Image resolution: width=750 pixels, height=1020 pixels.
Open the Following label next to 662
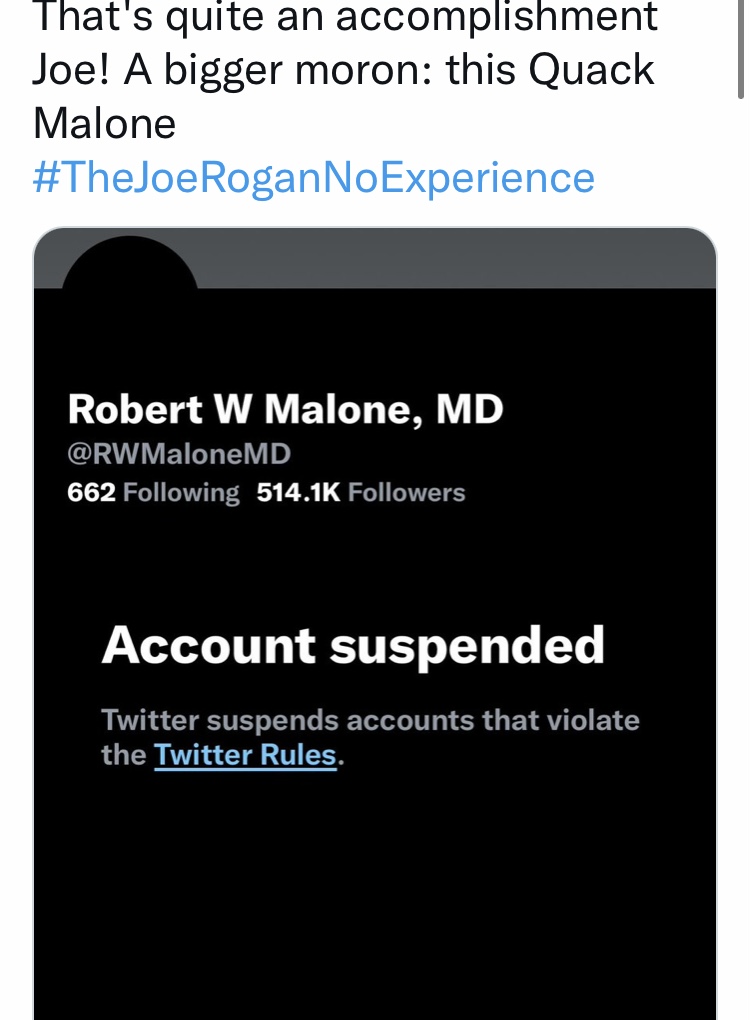(181, 492)
